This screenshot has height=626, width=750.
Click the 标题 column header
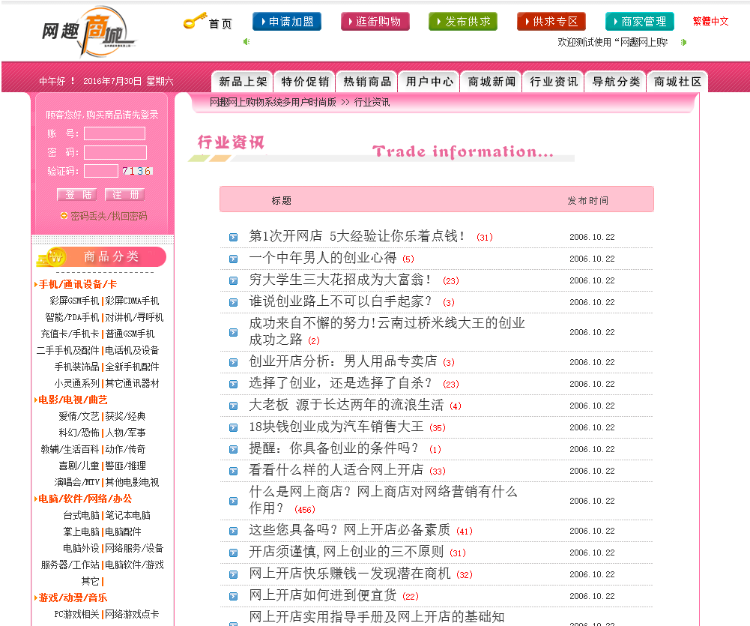pyautogui.click(x=281, y=201)
